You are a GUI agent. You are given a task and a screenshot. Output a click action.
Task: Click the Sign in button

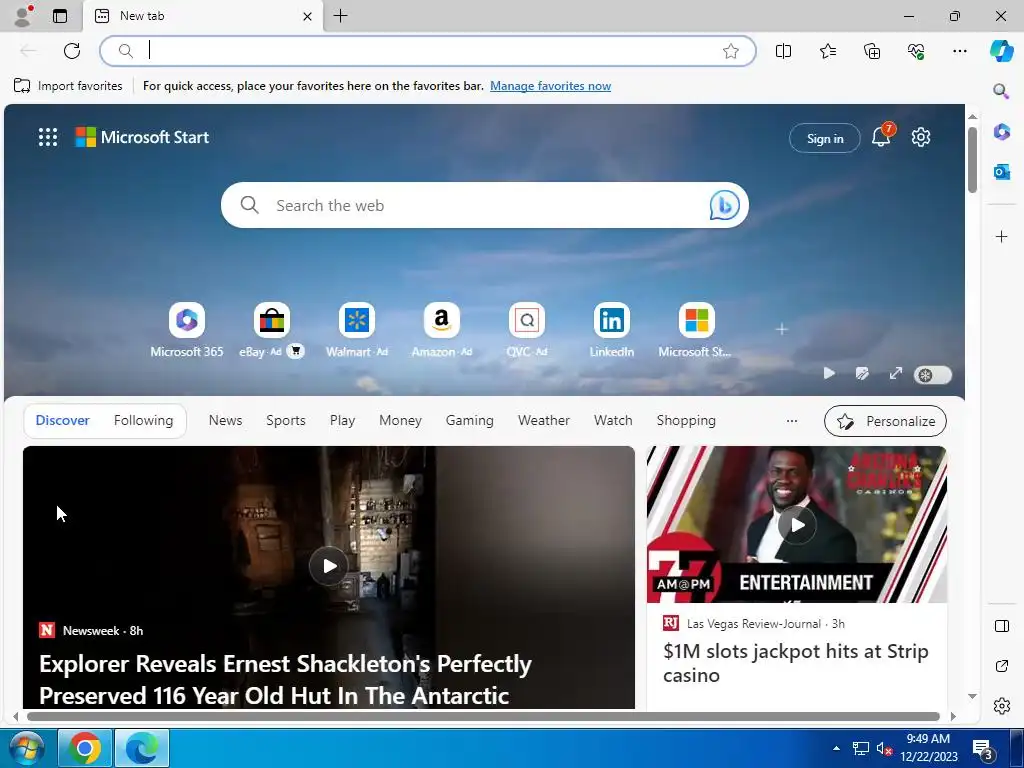(x=824, y=138)
